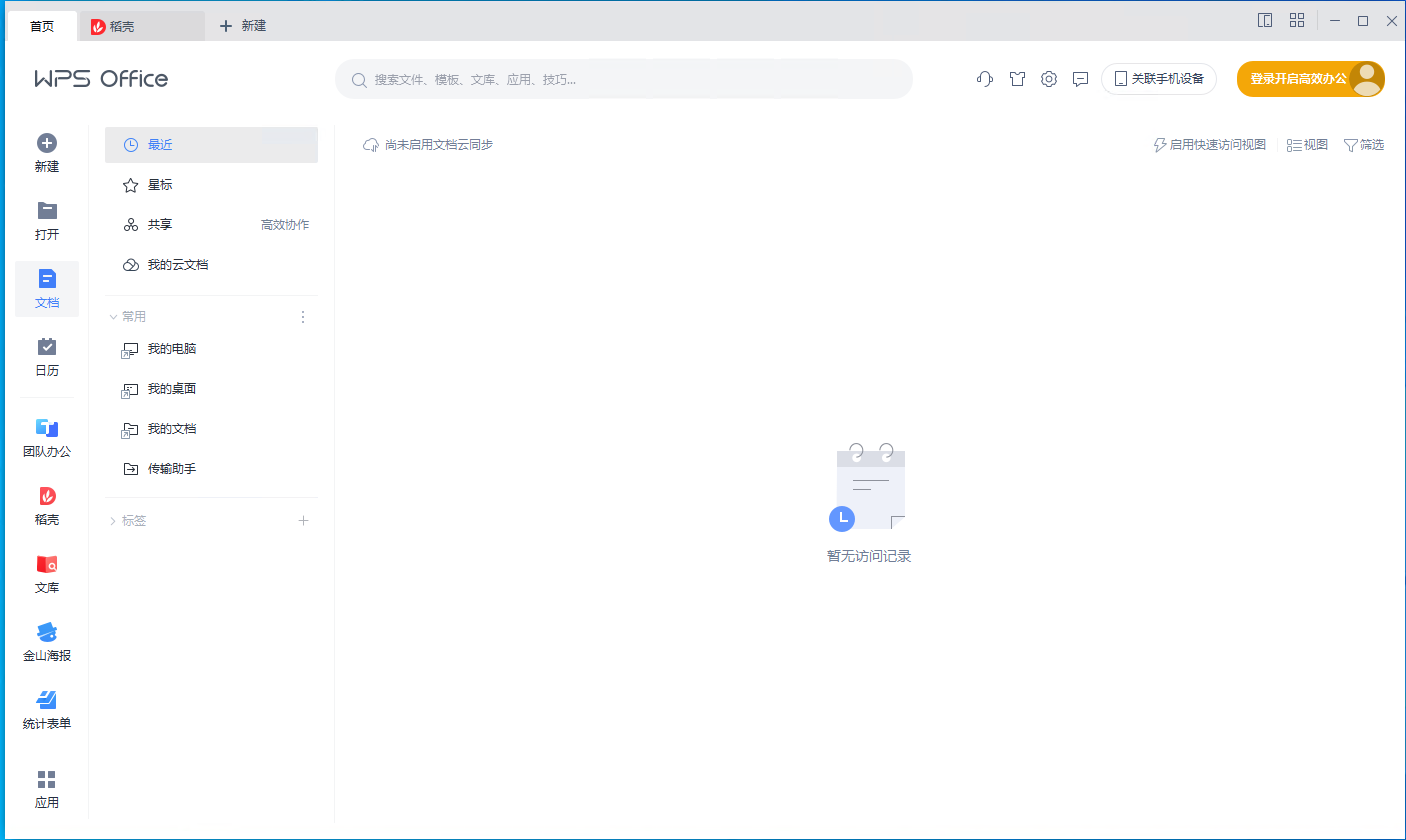
Task: Open the 日历 calendar icon
Action: coord(47,346)
